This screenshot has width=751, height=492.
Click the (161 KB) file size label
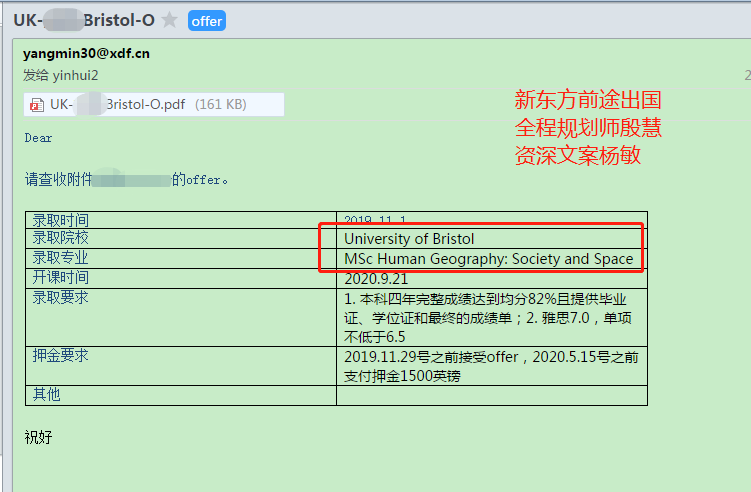(220, 104)
